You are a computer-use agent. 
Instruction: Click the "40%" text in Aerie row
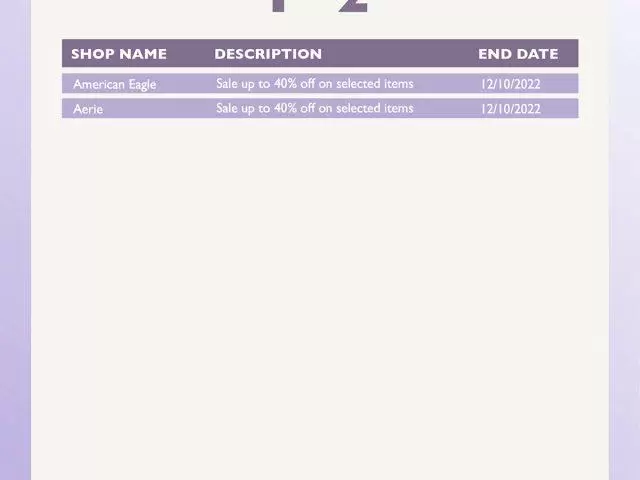[x=285, y=108]
